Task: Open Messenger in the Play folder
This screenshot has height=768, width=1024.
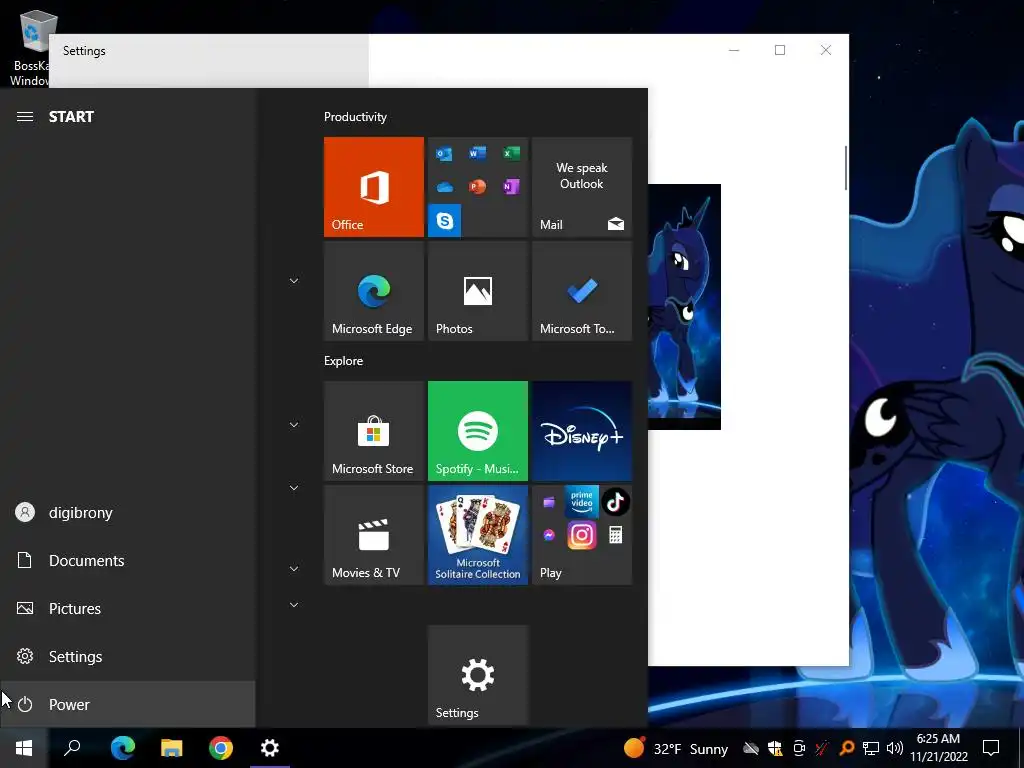Action: (x=549, y=536)
